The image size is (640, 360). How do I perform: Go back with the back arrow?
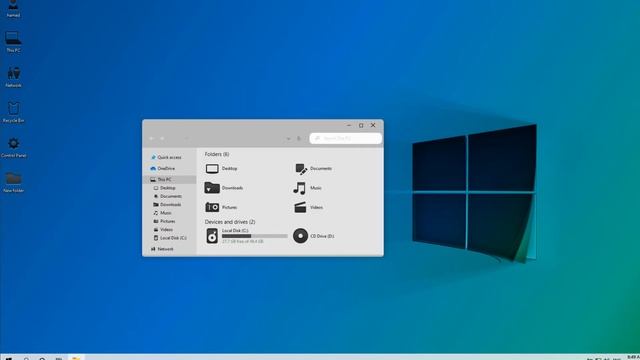[x=151, y=139]
